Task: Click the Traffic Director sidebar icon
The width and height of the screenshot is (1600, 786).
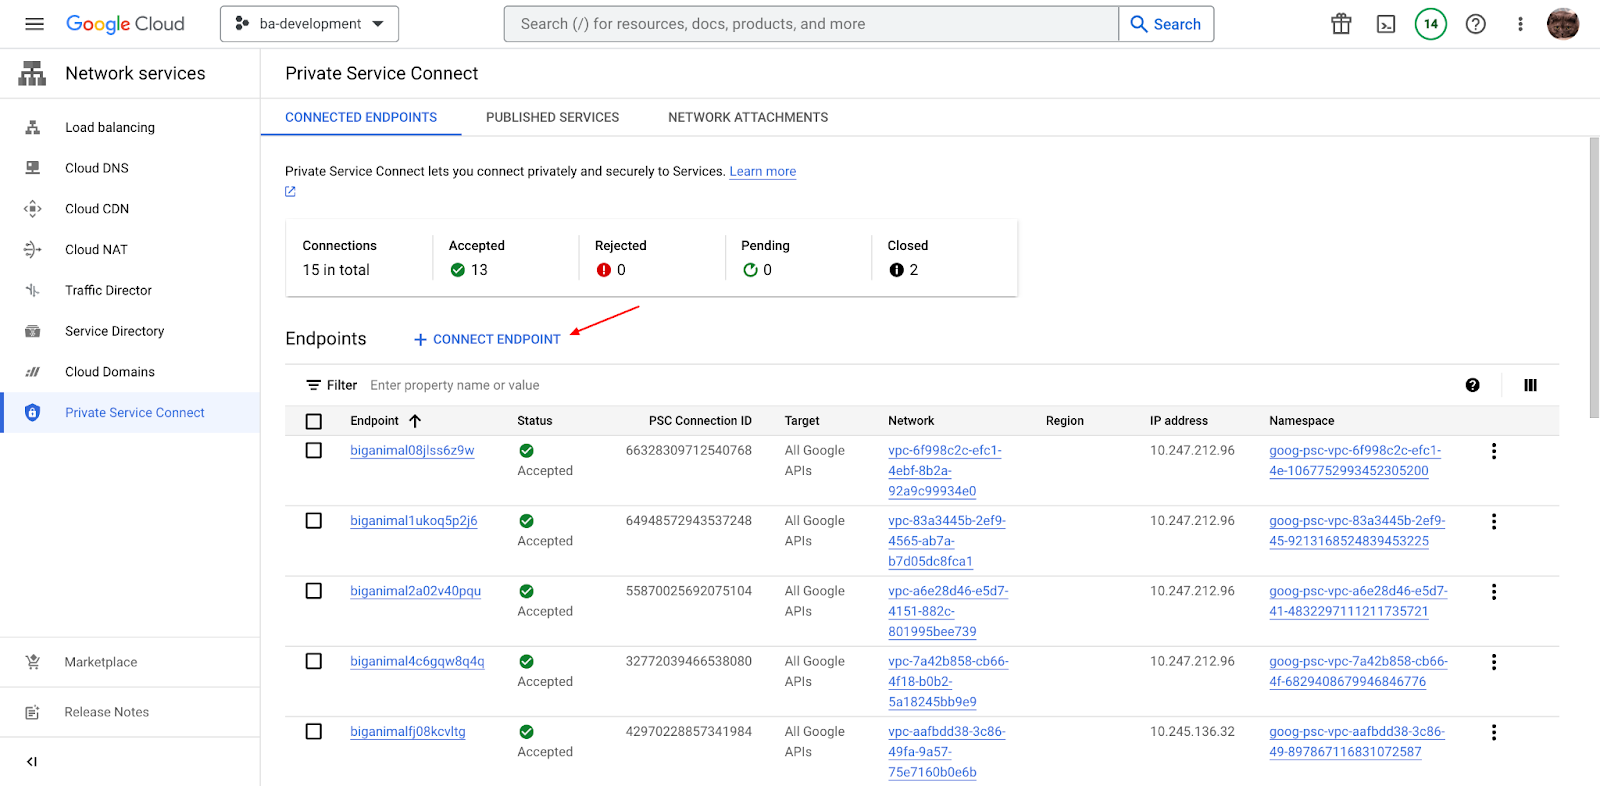Action: 32,290
